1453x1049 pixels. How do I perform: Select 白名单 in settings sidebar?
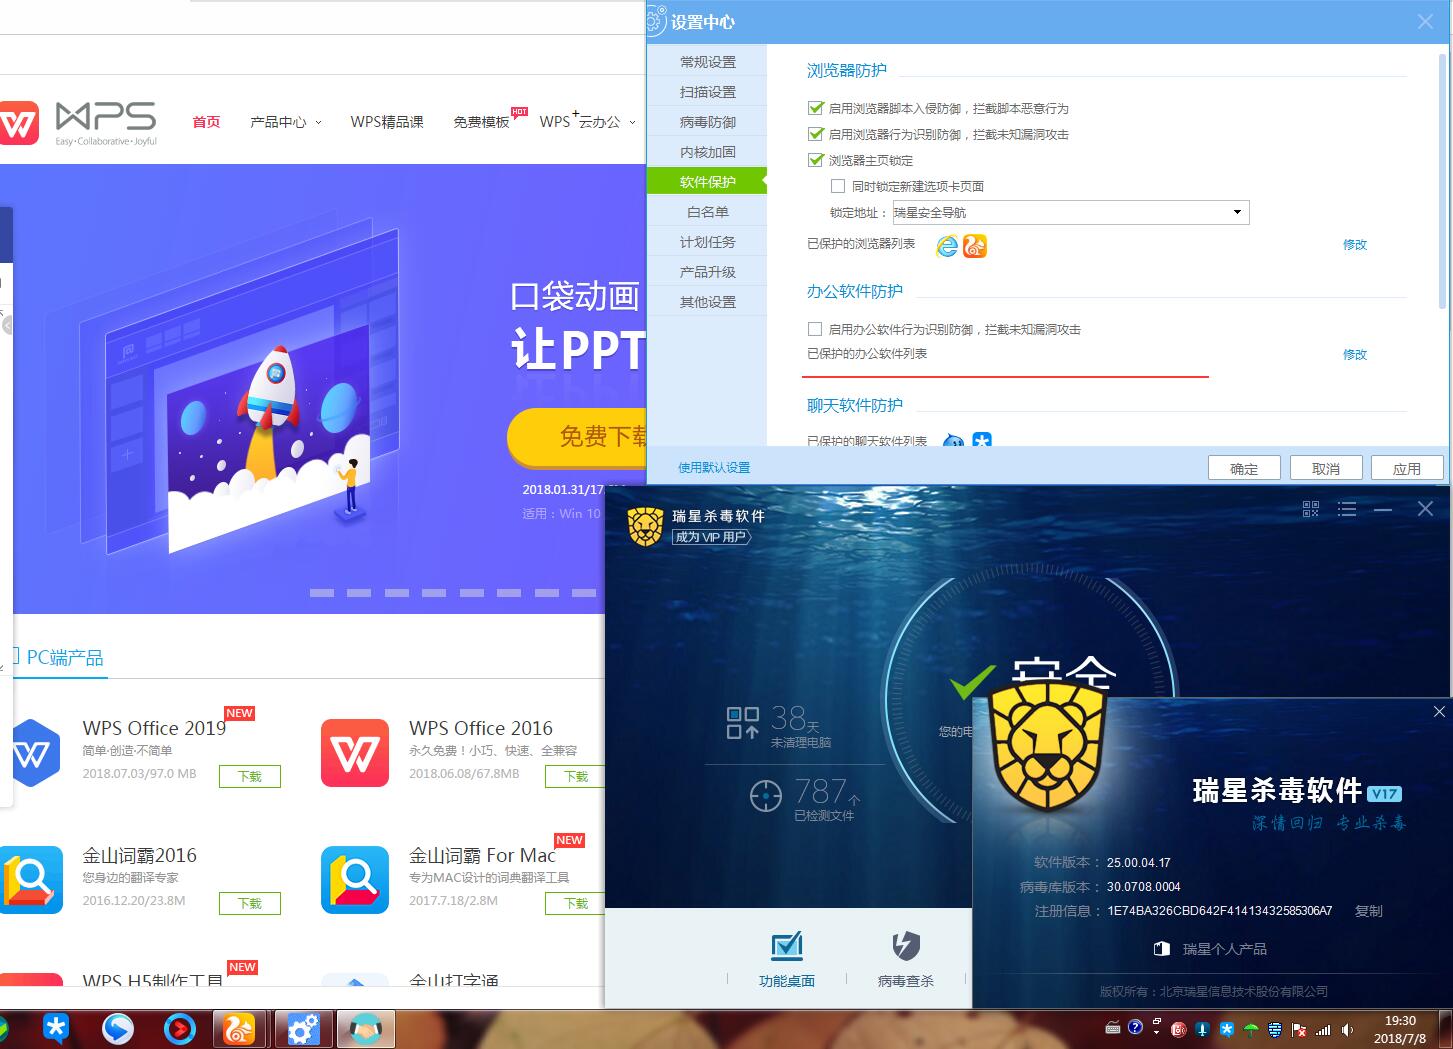(x=707, y=212)
